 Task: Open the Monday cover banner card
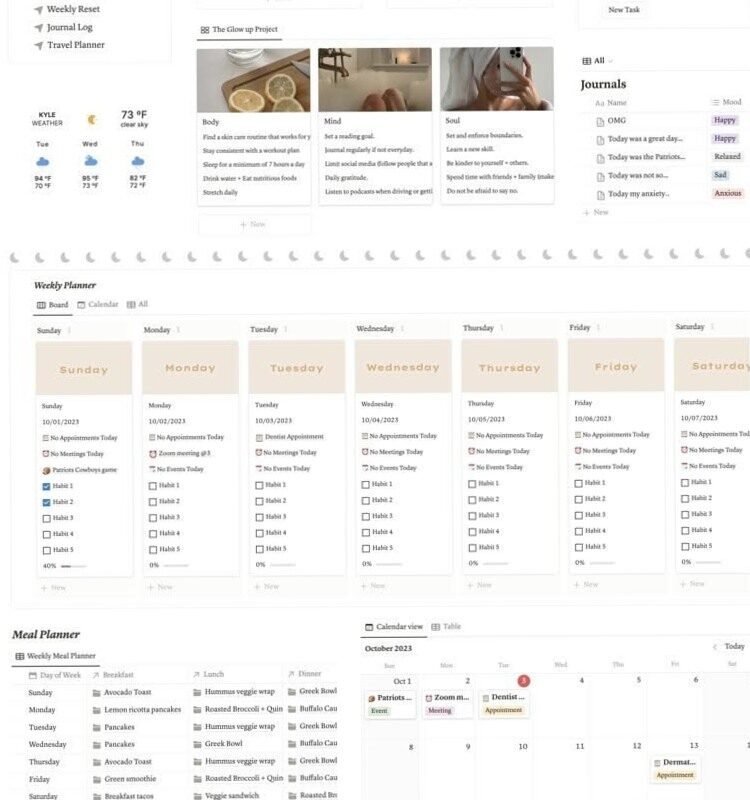[x=190, y=367]
